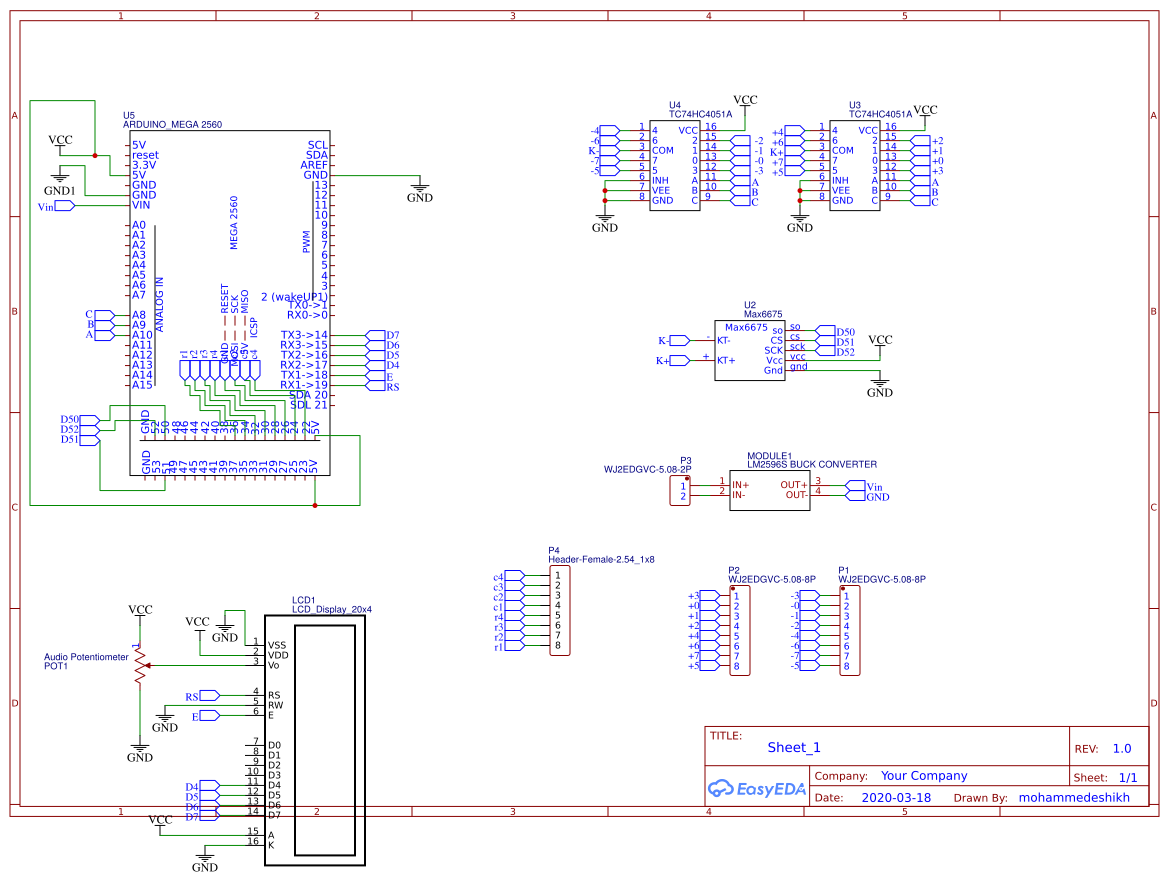Select the P4 female header symbol body
Image resolution: width=1169 pixels, height=884 pixels.
[560, 611]
